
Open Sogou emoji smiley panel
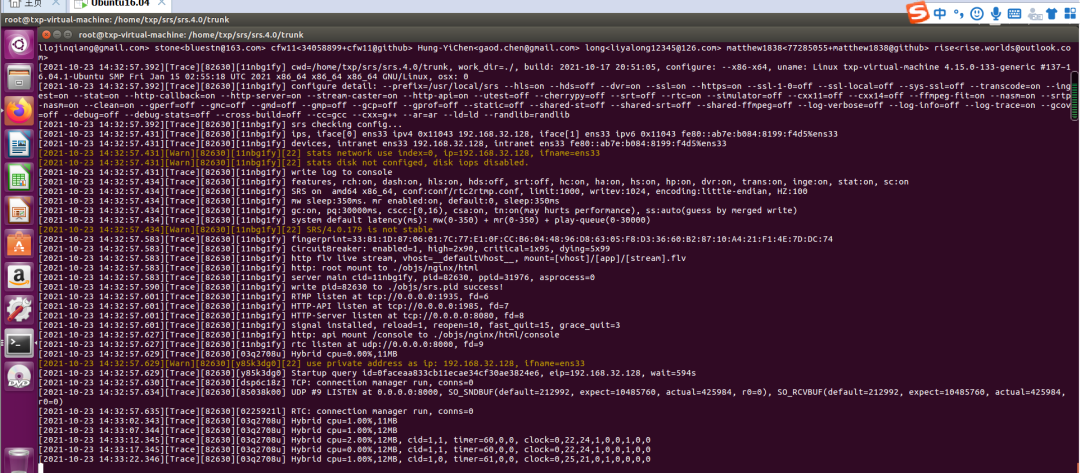(x=977, y=13)
